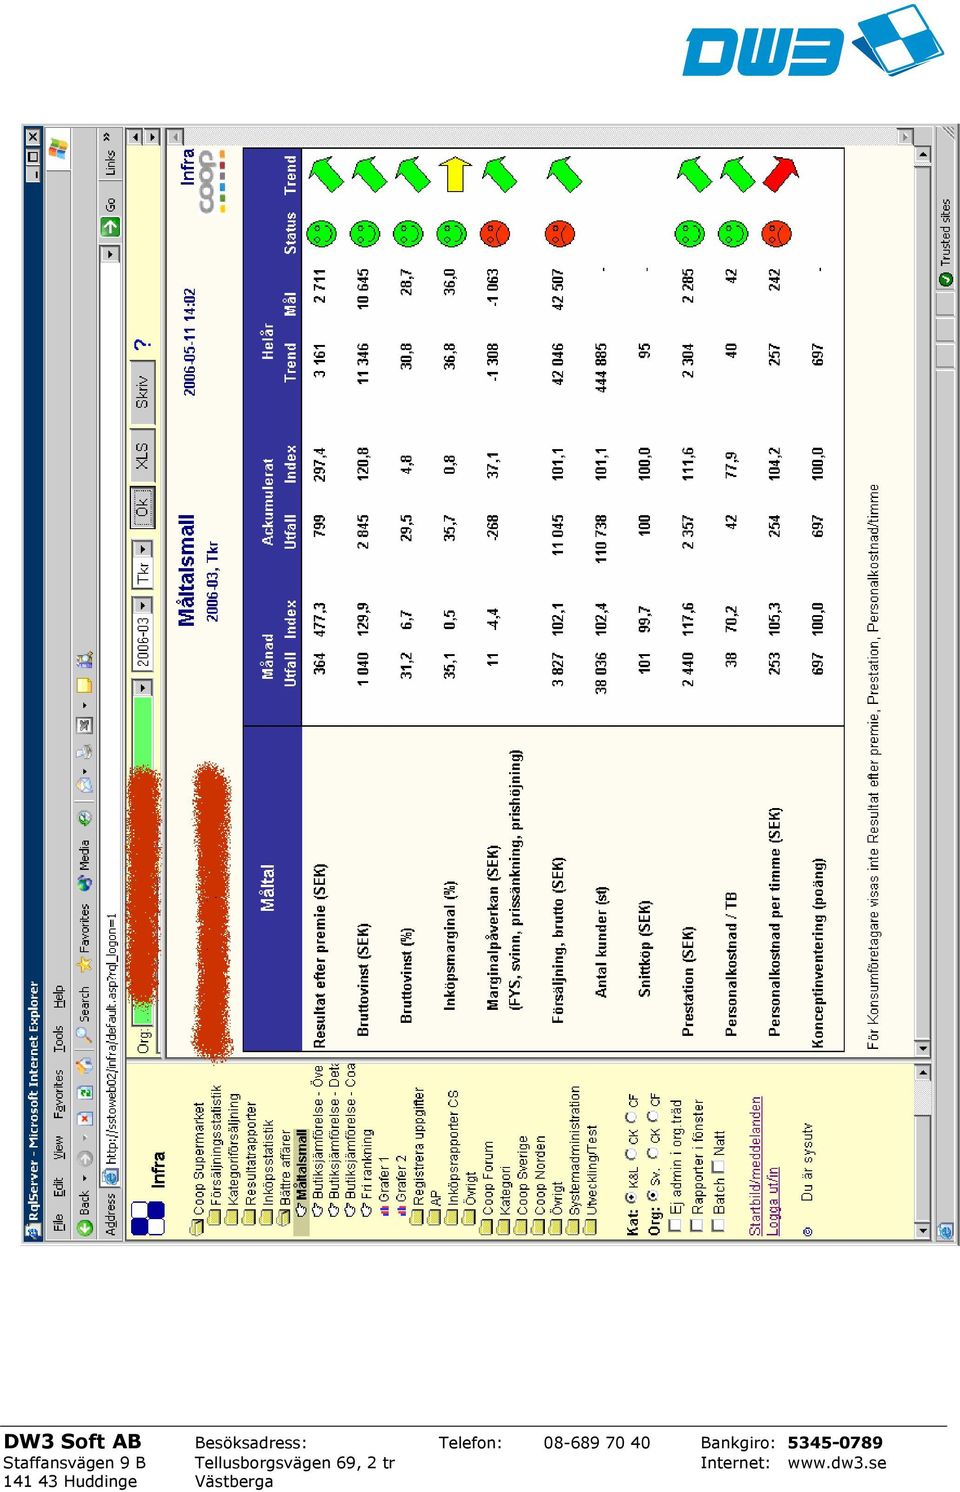Open the Tools menu
This screenshot has width=960, height=1492.
59,1038
